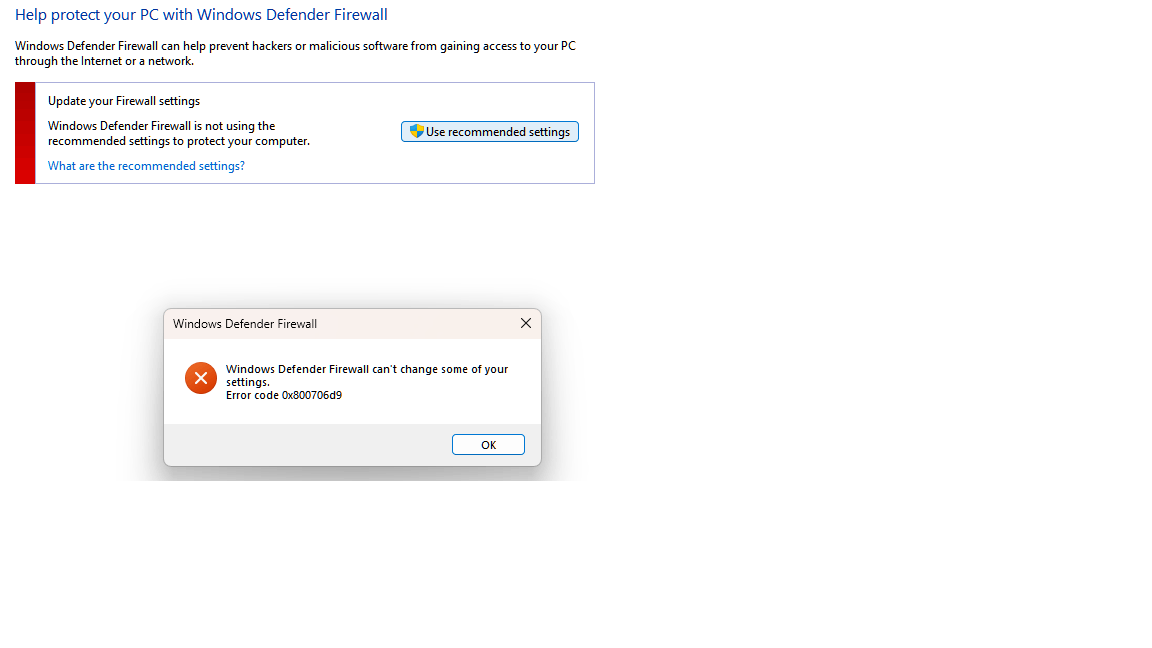1152x648 pixels.
Task: Click the Use recommended settings button
Action: [489, 132]
